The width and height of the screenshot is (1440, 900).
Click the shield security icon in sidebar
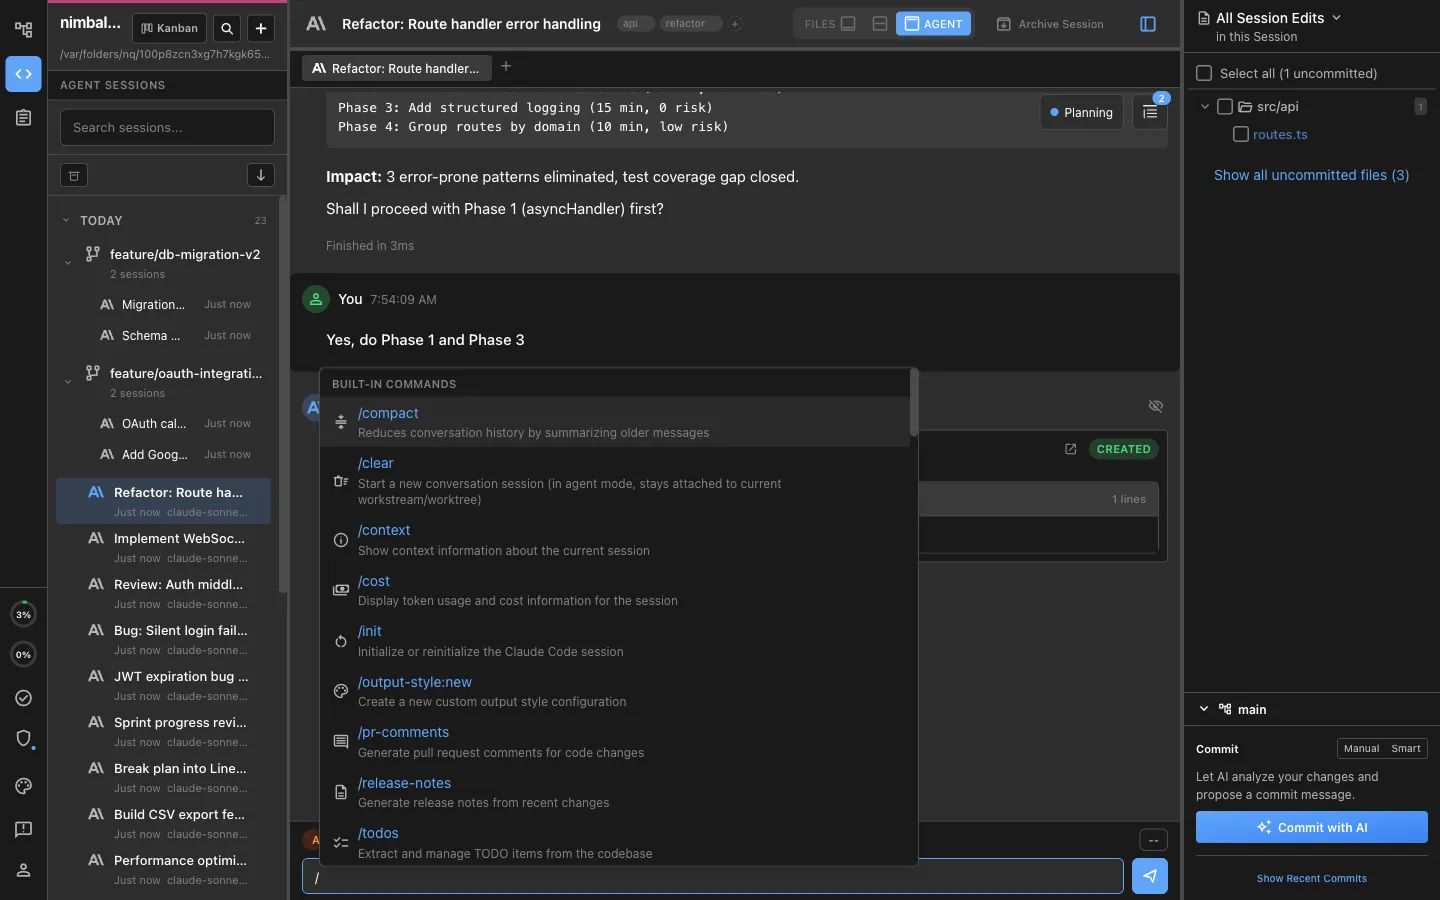pyautogui.click(x=22, y=739)
